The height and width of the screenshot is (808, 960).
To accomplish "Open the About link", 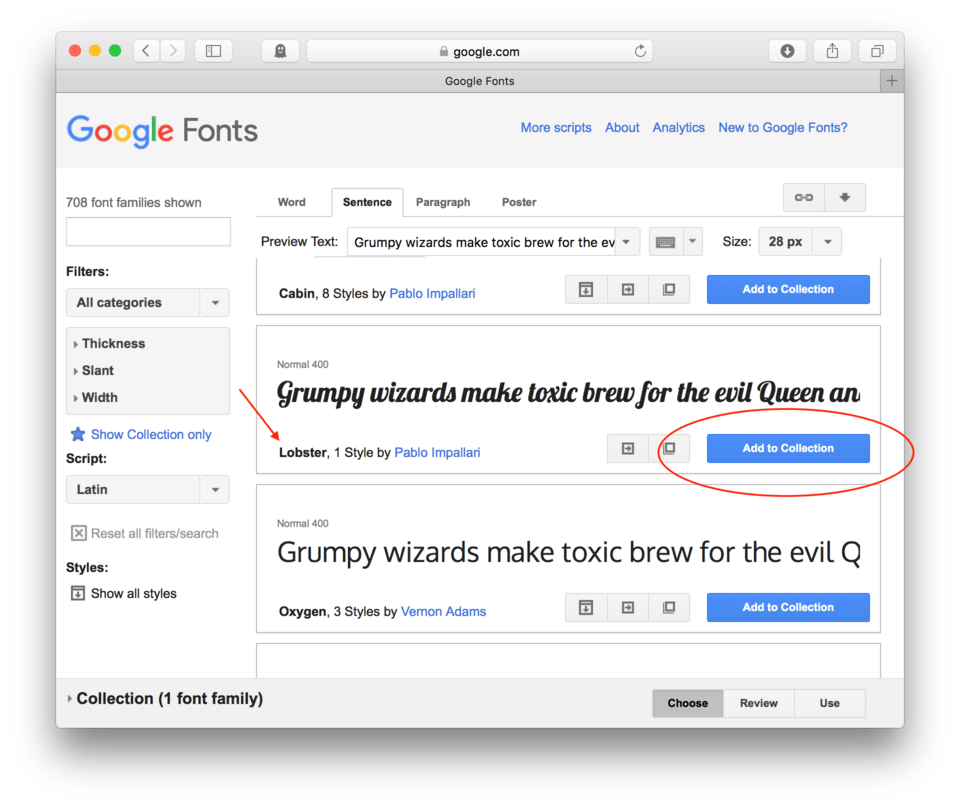I will pyautogui.click(x=622, y=127).
